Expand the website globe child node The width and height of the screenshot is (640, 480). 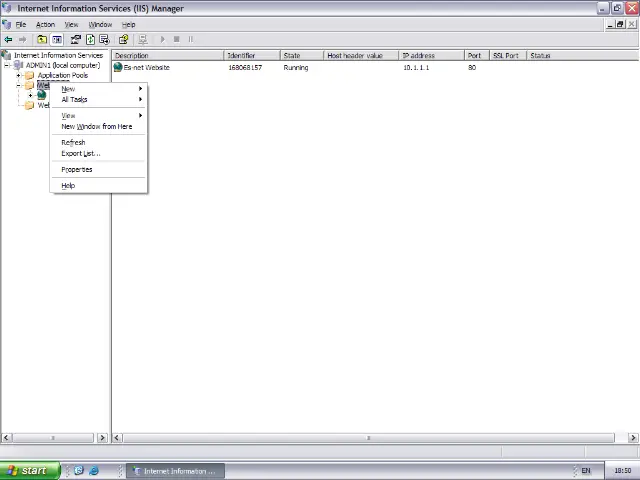coord(31,96)
